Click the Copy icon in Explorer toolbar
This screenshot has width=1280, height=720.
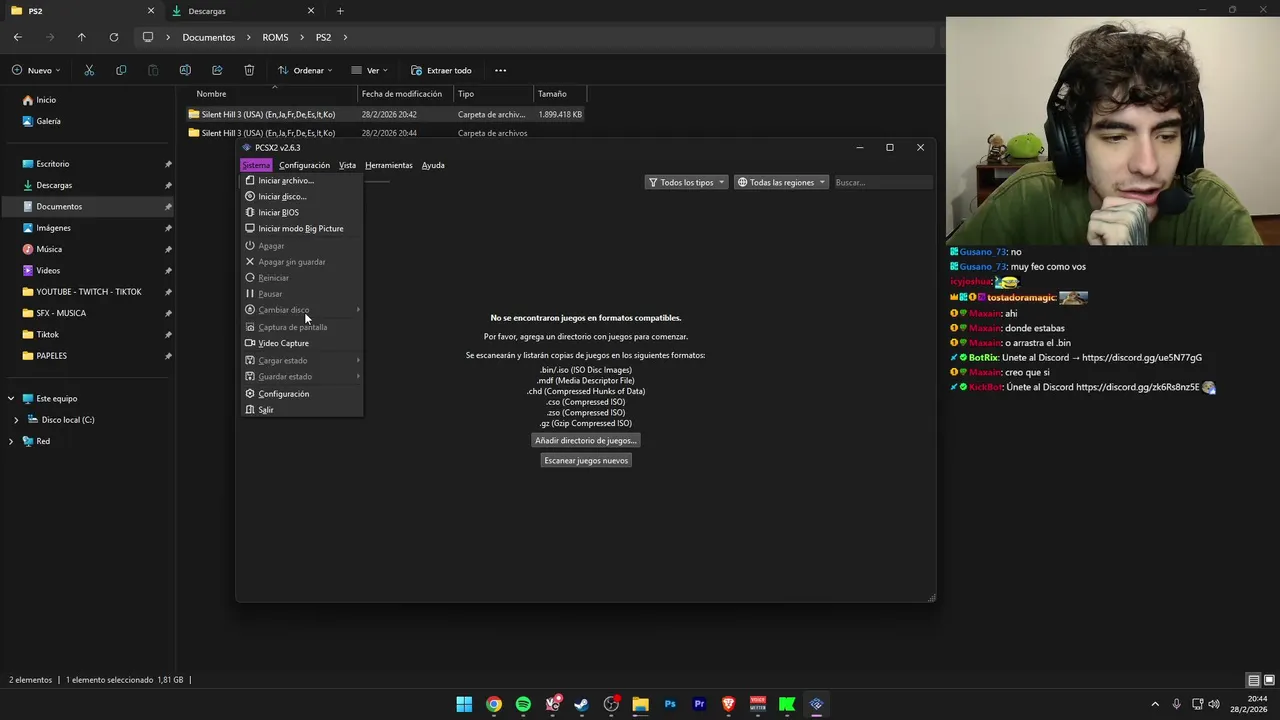pos(121,70)
